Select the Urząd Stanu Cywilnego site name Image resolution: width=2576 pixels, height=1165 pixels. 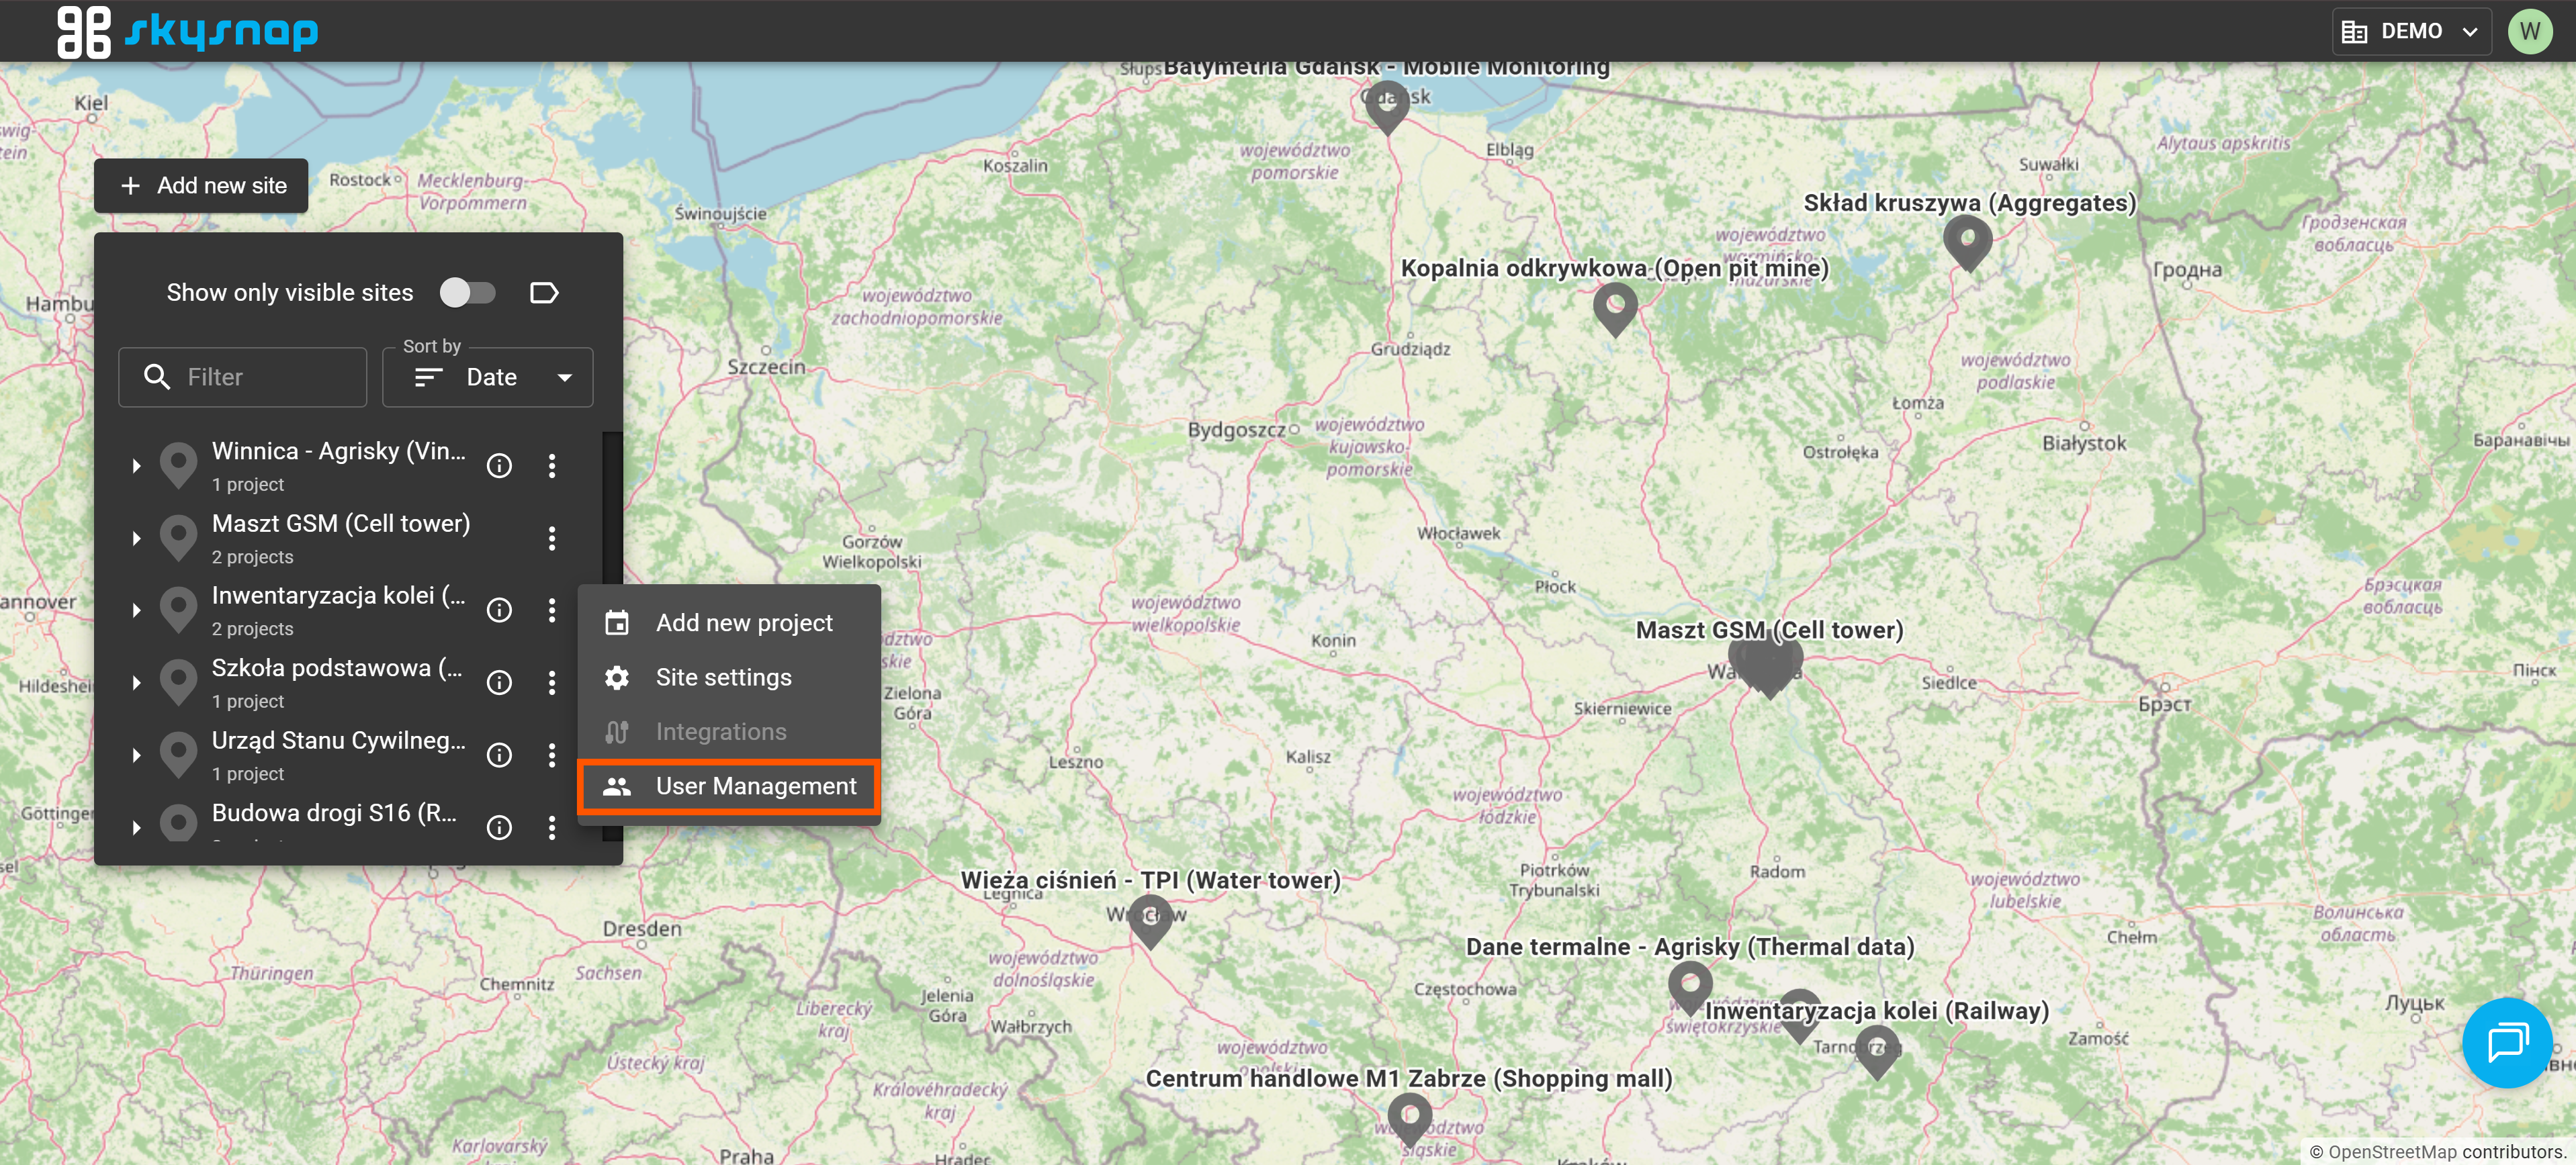(x=339, y=741)
